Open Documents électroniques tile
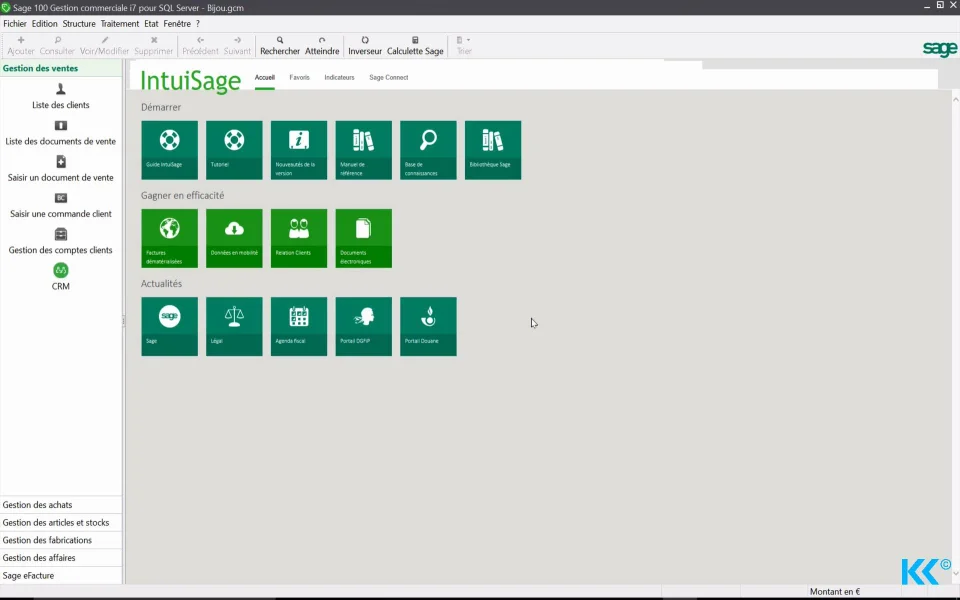This screenshot has height=600, width=960. [x=364, y=238]
